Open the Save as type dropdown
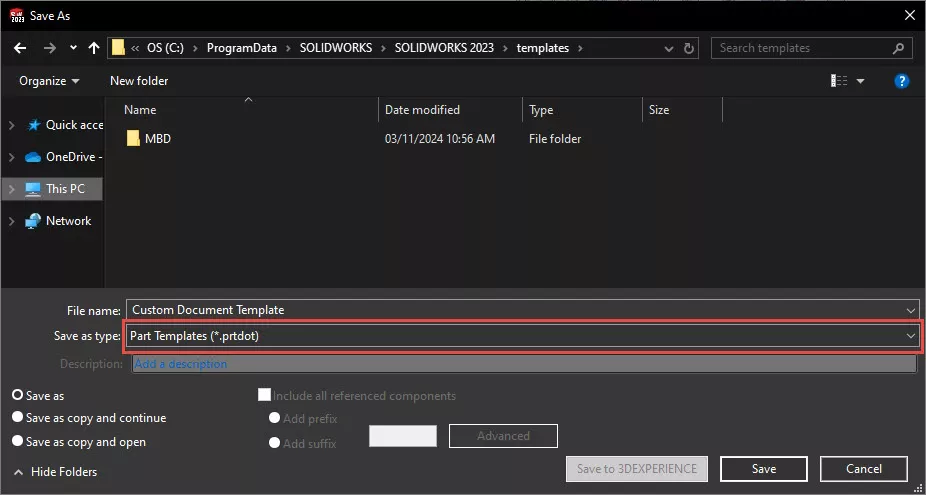Screen dimensions: 926x495 (523, 336)
